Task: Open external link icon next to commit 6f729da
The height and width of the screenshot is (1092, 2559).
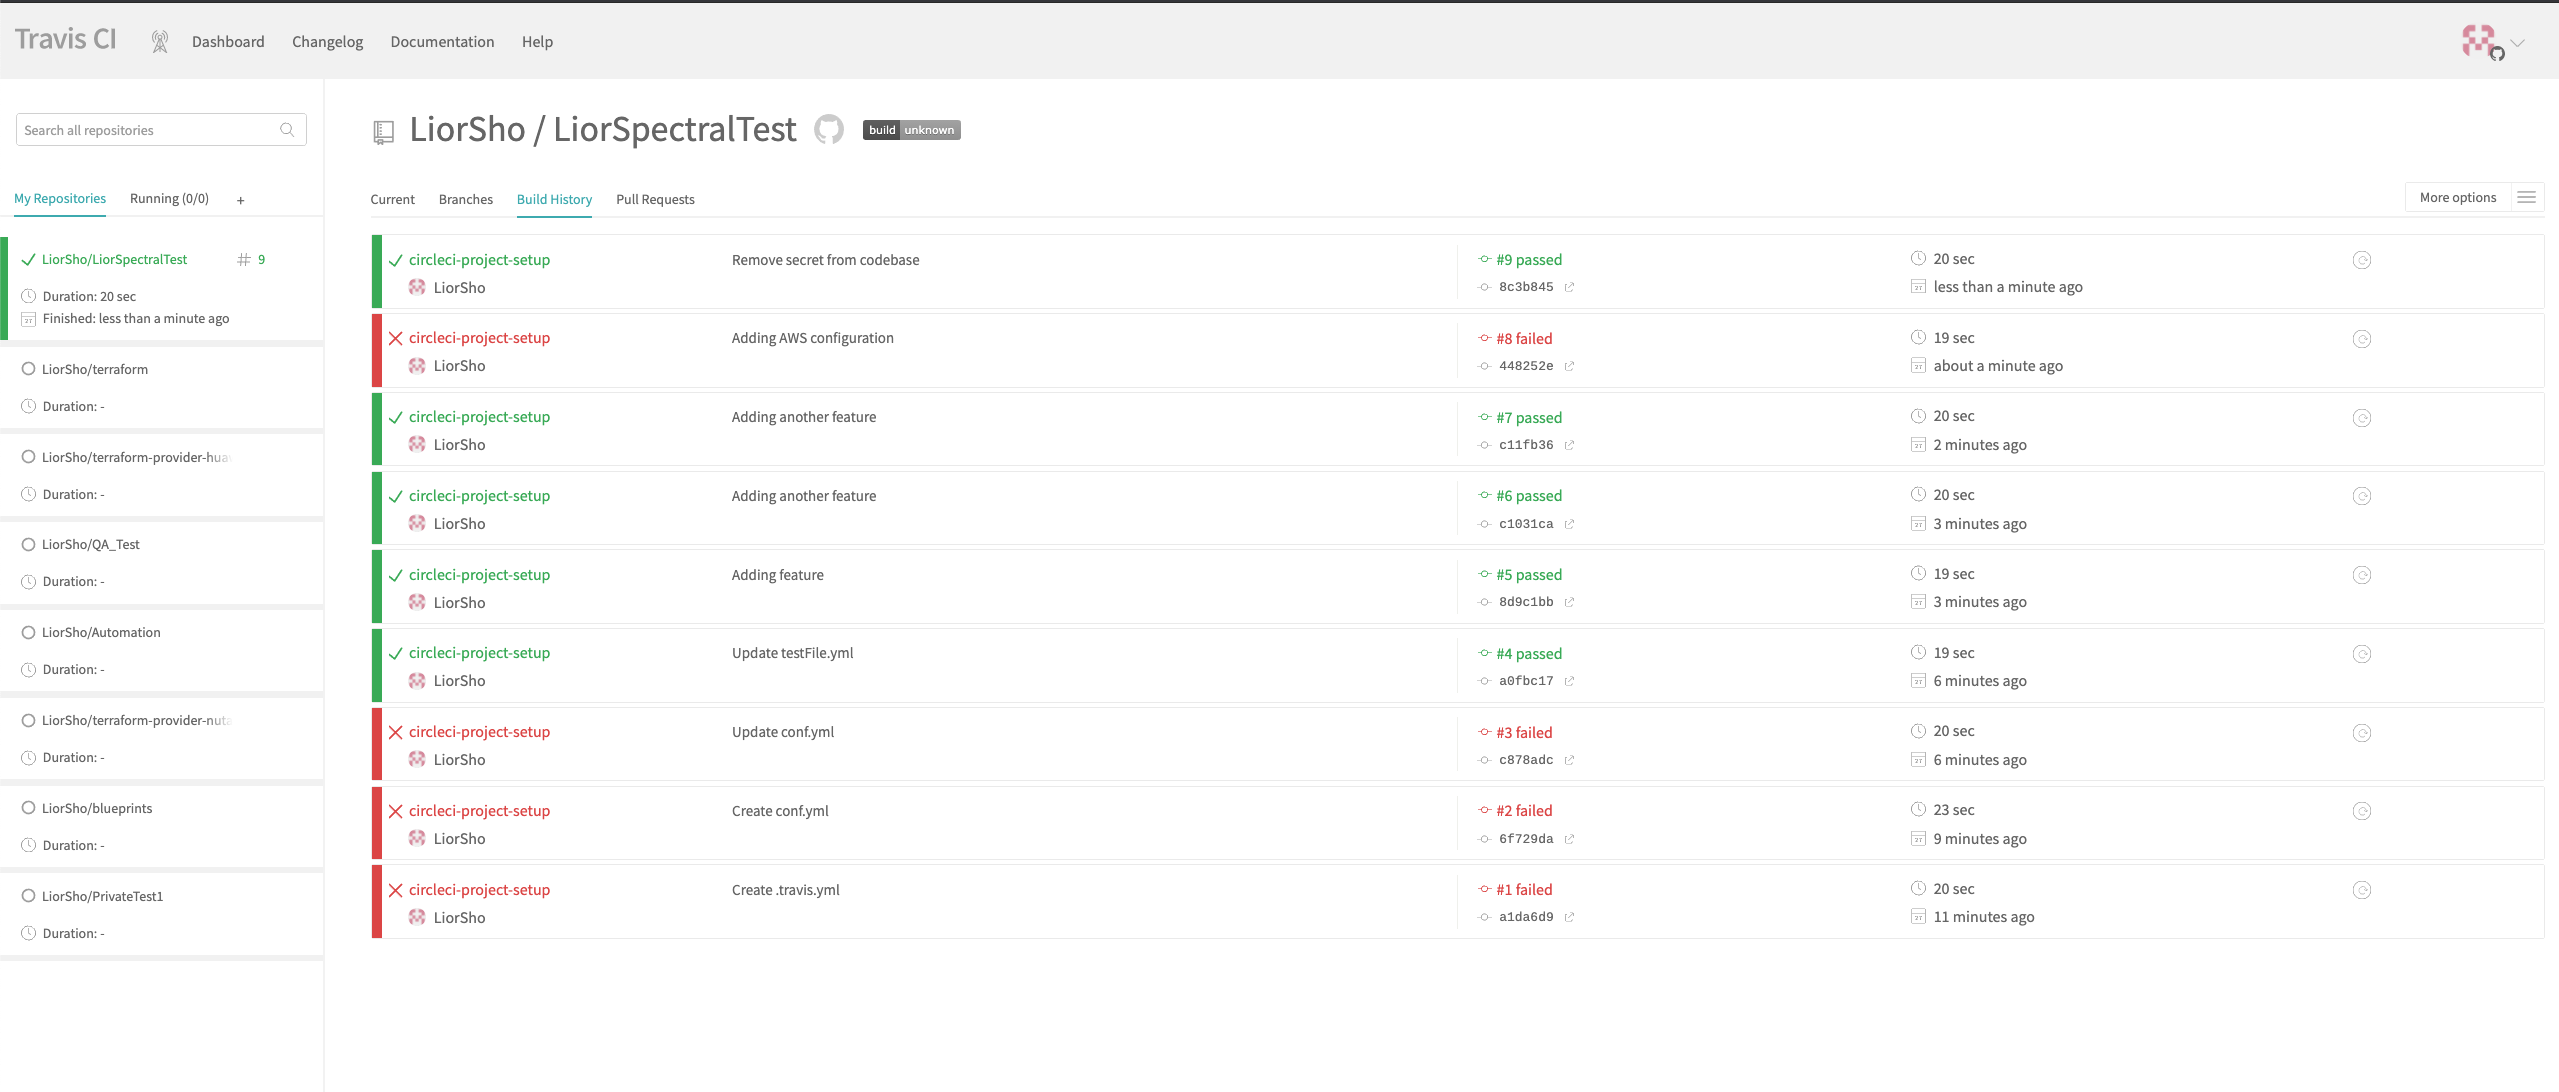Action: pyautogui.click(x=1570, y=839)
